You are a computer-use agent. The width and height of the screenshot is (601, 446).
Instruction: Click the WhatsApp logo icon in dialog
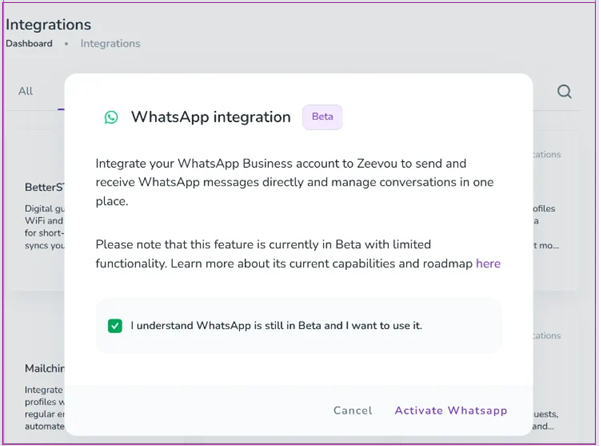pyautogui.click(x=111, y=117)
